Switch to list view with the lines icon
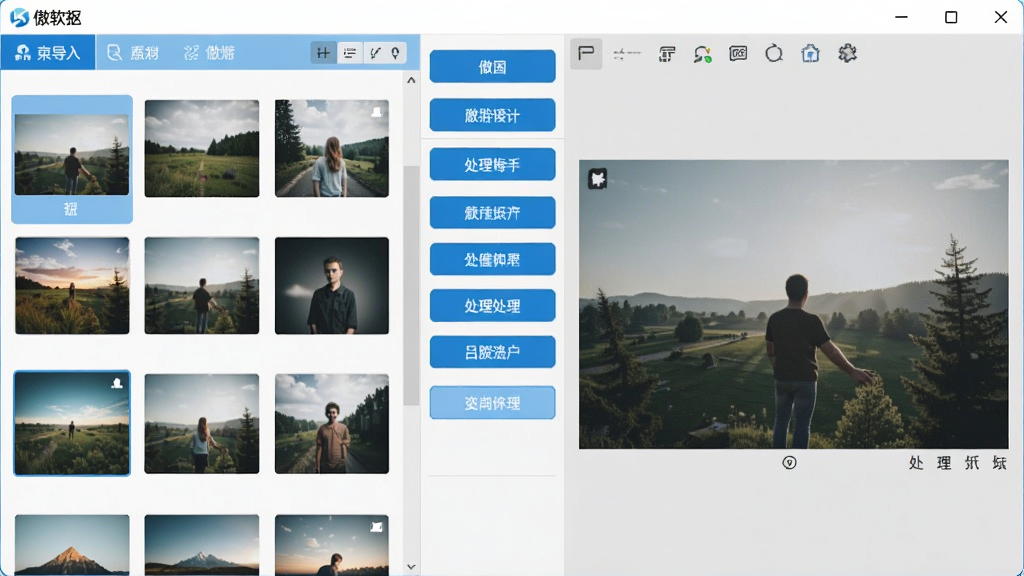Viewport: 1024px width, 576px height. pos(350,53)
